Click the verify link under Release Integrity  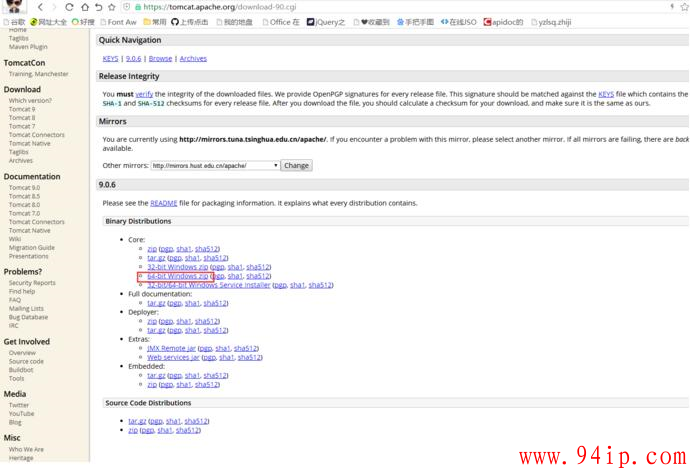point(144,94)
